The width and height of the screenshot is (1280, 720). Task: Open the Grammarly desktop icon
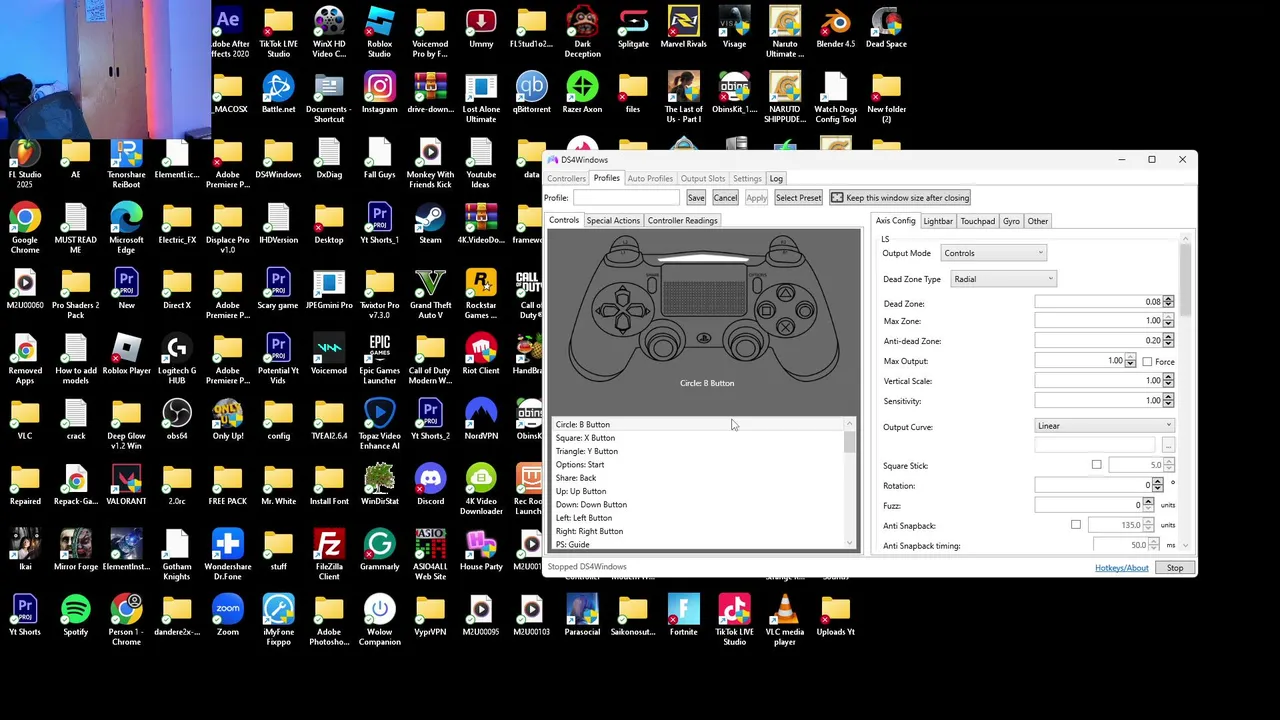click(x=379, y=551)
